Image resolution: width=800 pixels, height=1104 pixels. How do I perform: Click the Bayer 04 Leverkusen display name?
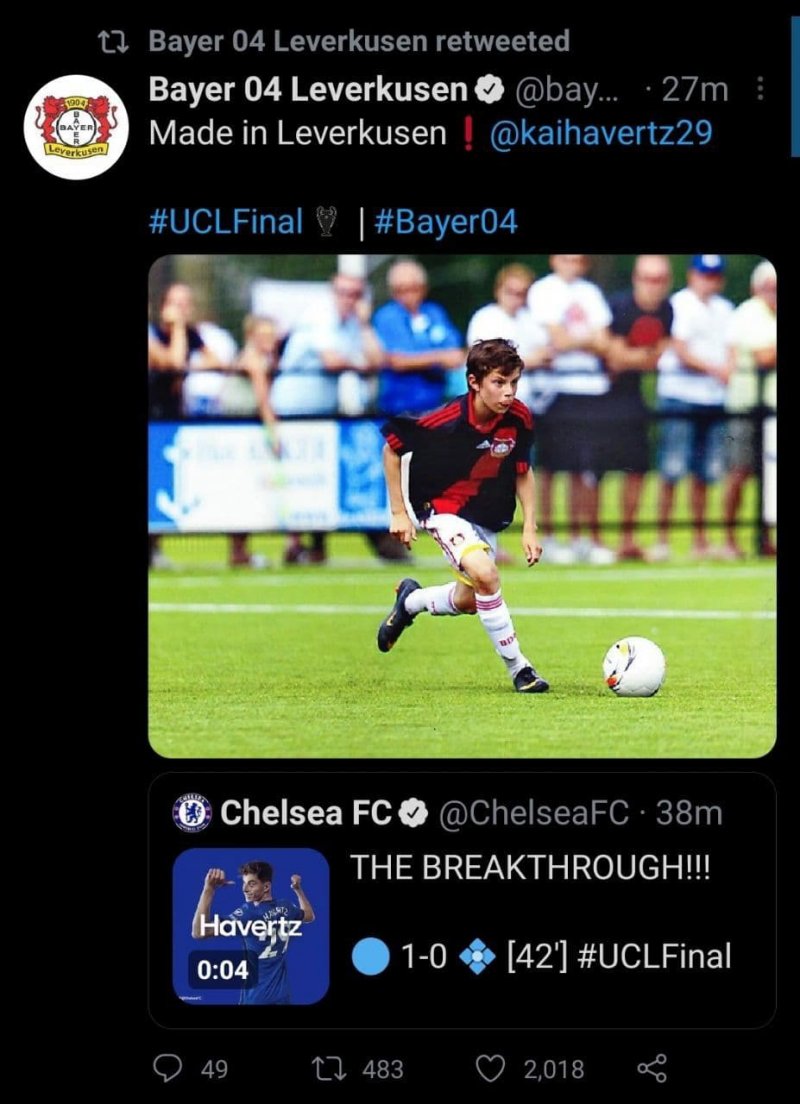click(x=308, y=90)
